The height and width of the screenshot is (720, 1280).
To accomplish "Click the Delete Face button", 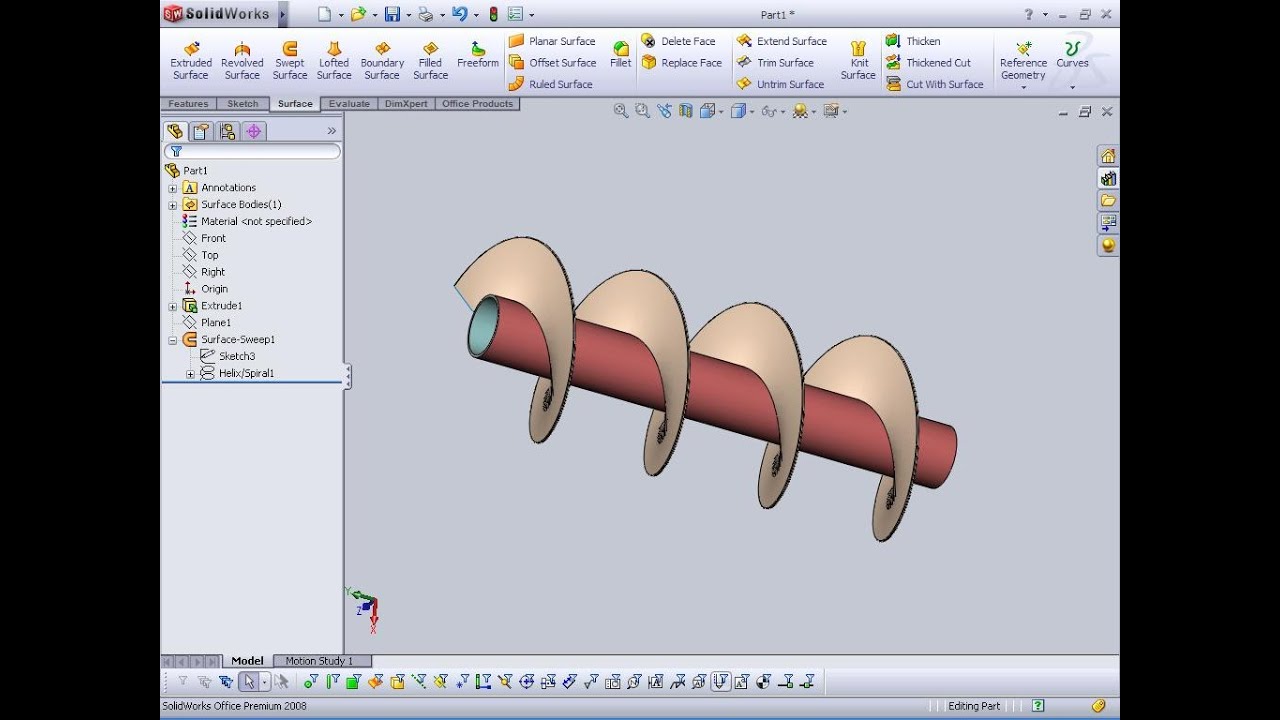I will click(679, 41).
